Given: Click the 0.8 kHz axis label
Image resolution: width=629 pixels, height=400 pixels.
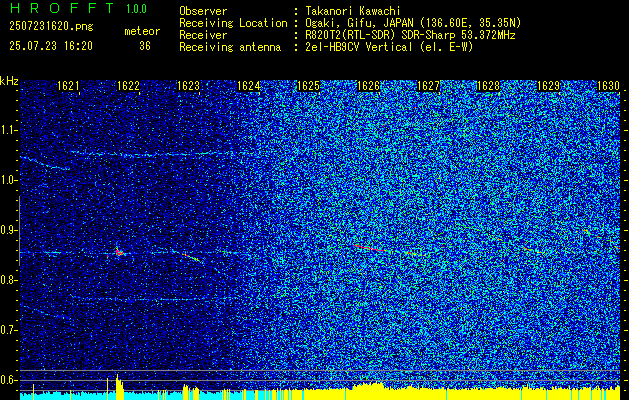Looking at the screenshot, I should 8,280.
